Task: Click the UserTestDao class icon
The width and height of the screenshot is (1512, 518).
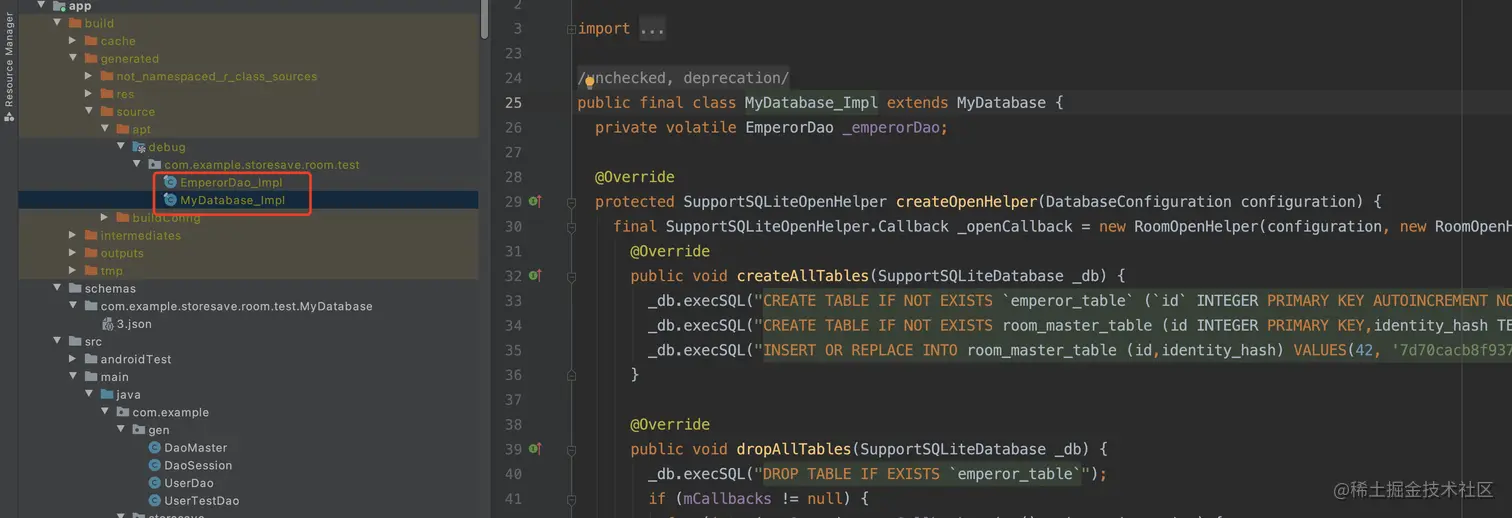Action: pos(154,501)
